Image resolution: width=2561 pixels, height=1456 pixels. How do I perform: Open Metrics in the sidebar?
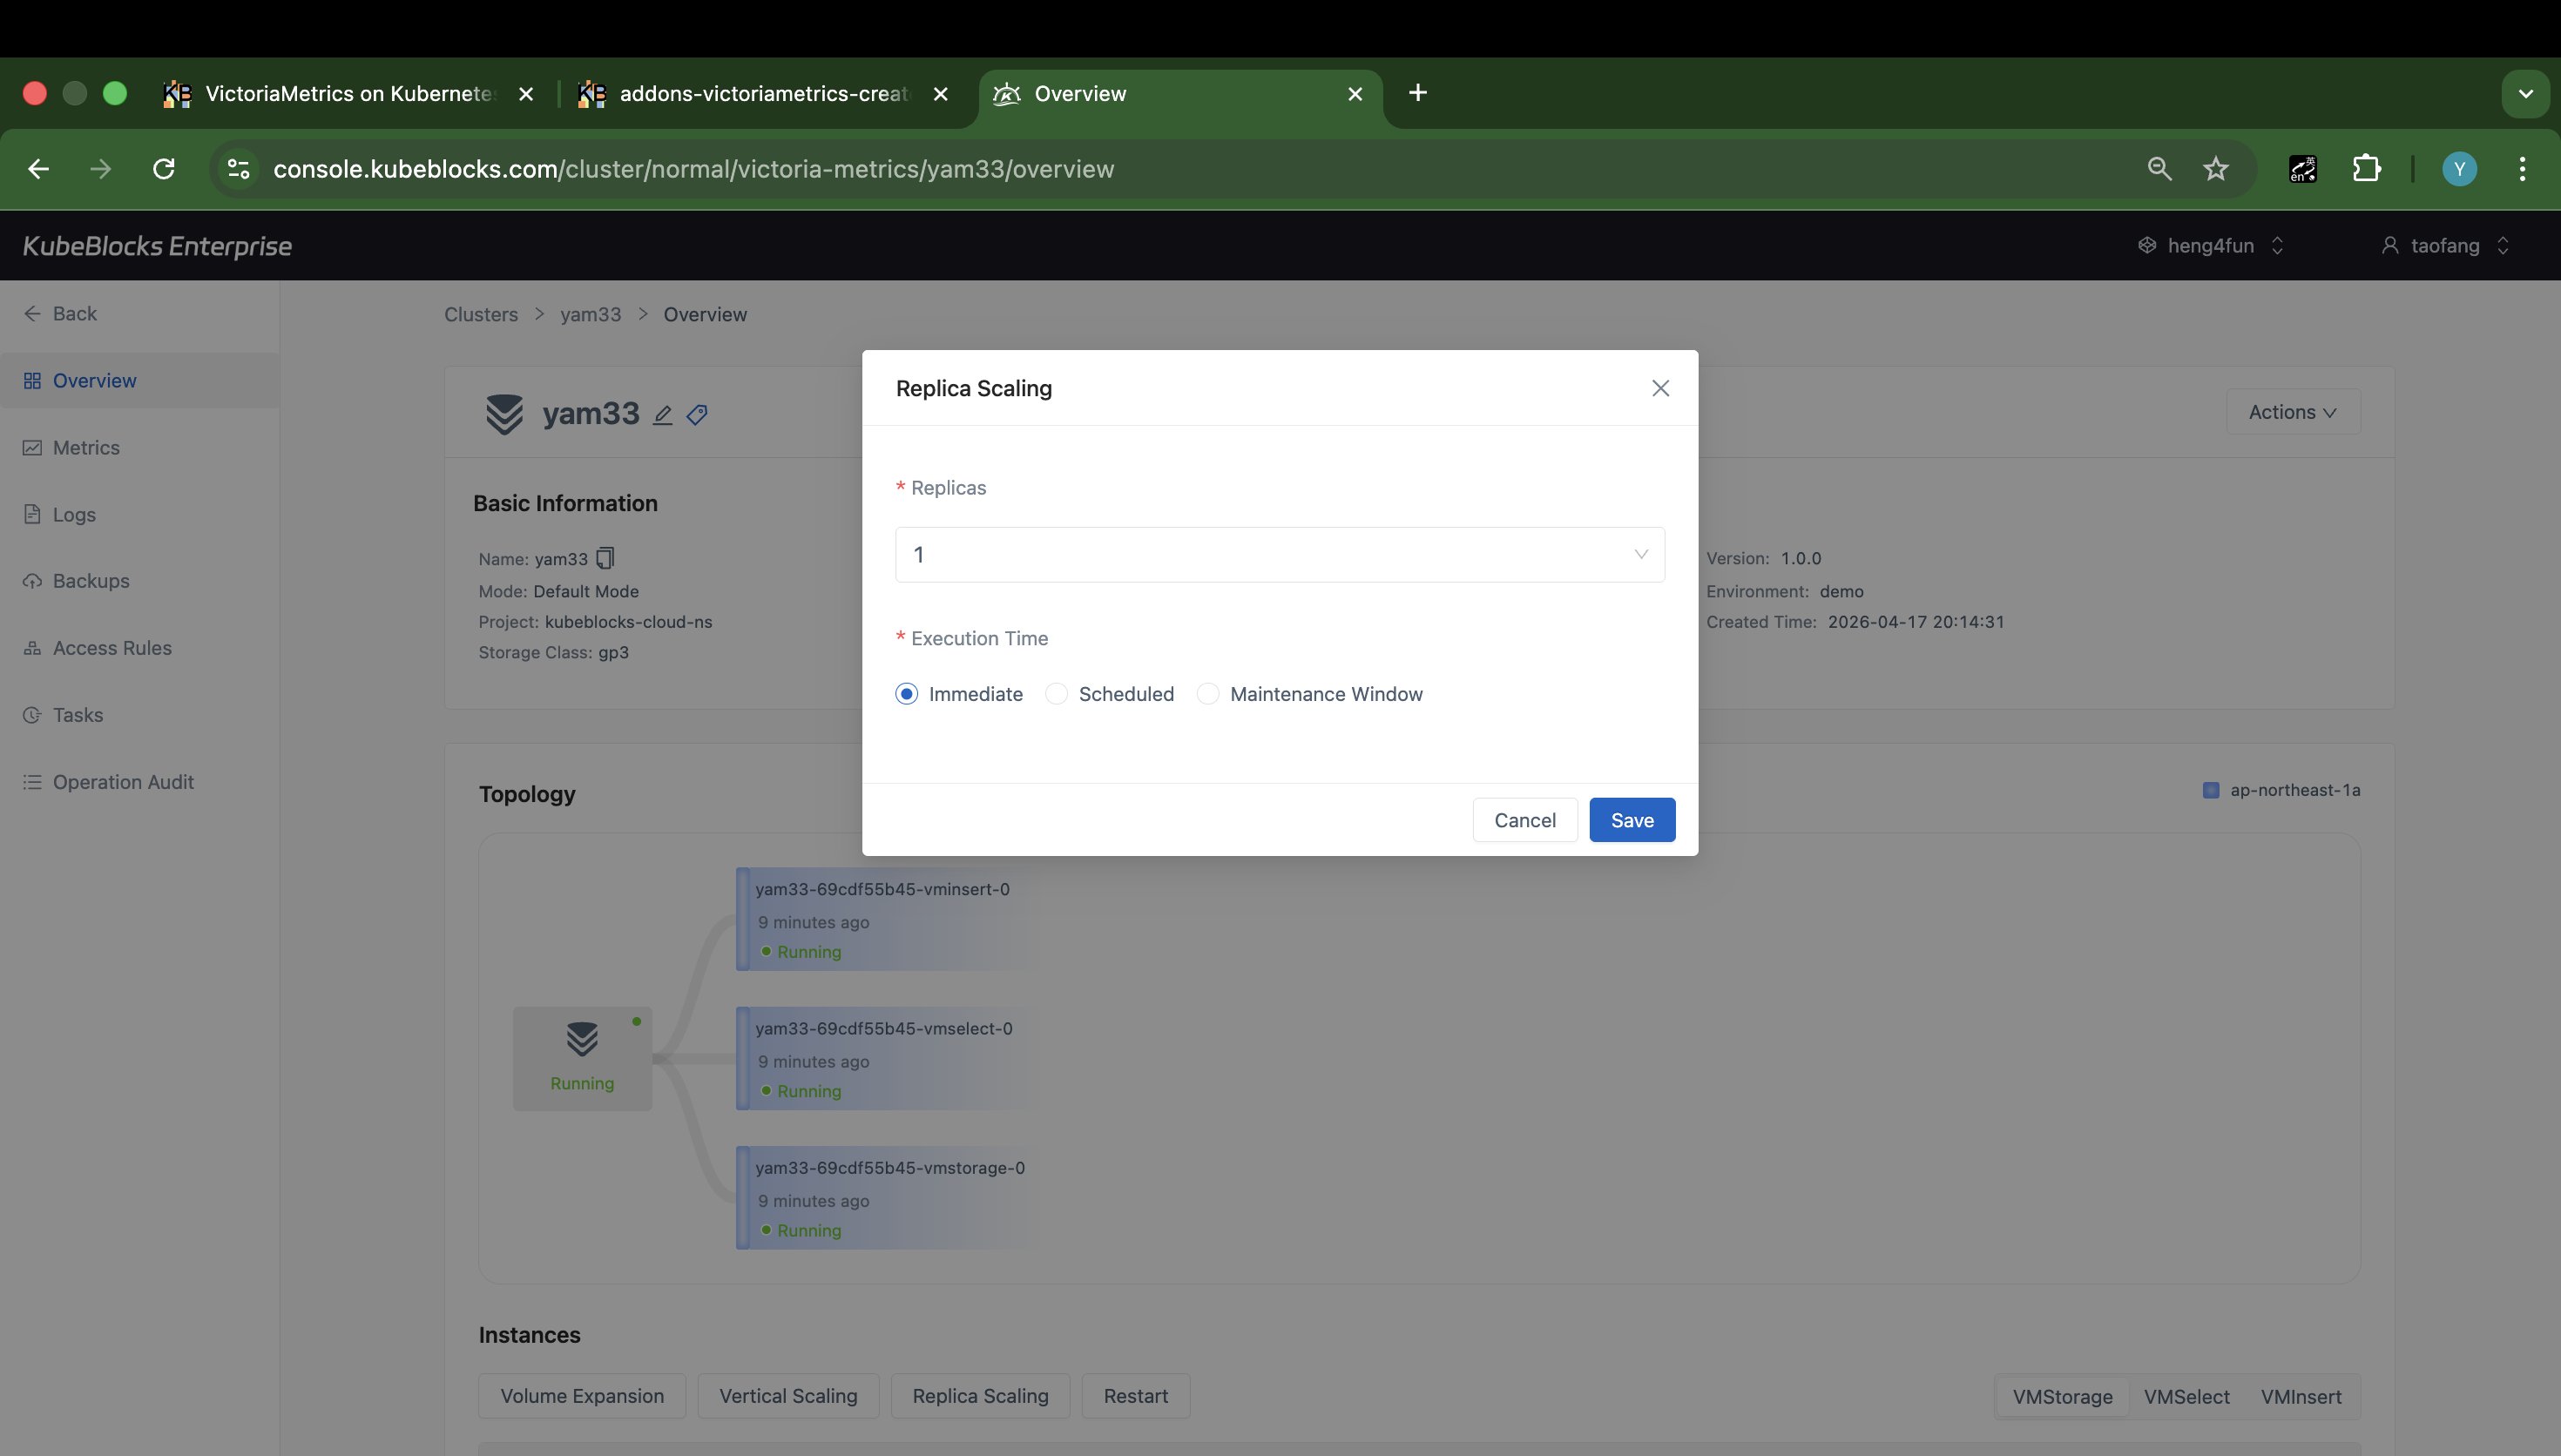139,448
